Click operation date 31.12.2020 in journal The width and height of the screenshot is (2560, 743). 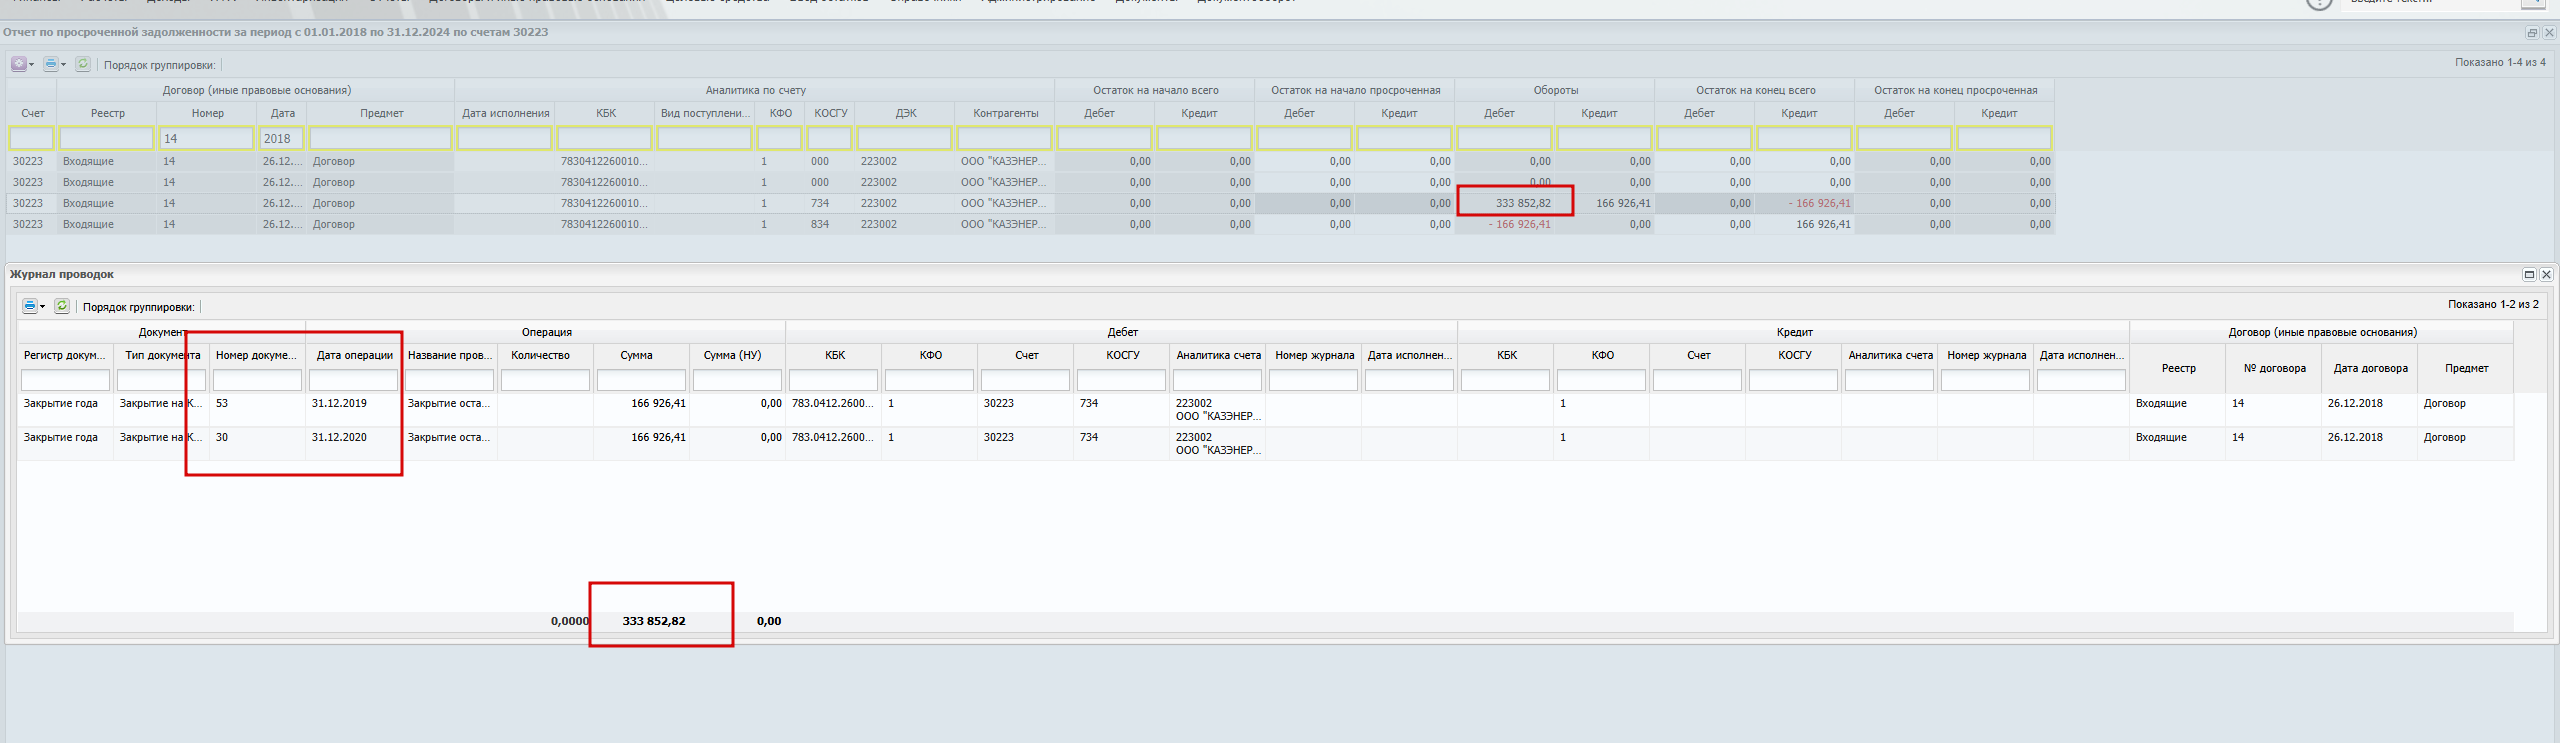coord(339,437)
